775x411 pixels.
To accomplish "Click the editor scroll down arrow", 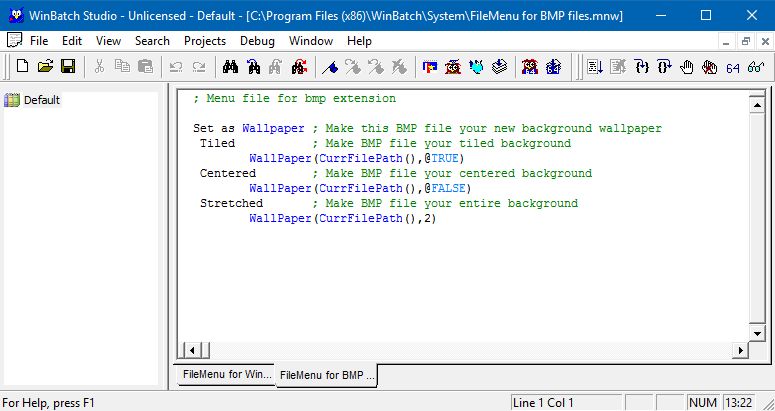I will (757, 333).
